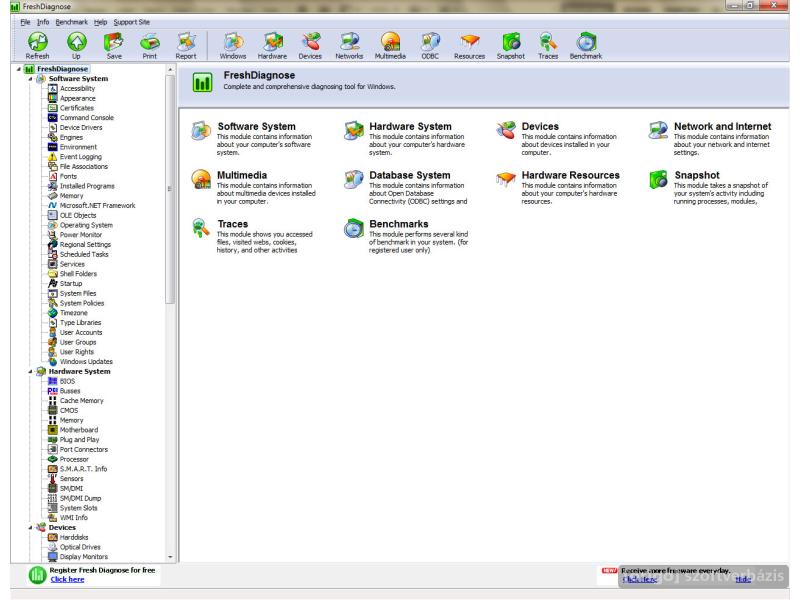
Task: Open Microsoft.NET Framework tree item
Action: [x=97, y=206]
